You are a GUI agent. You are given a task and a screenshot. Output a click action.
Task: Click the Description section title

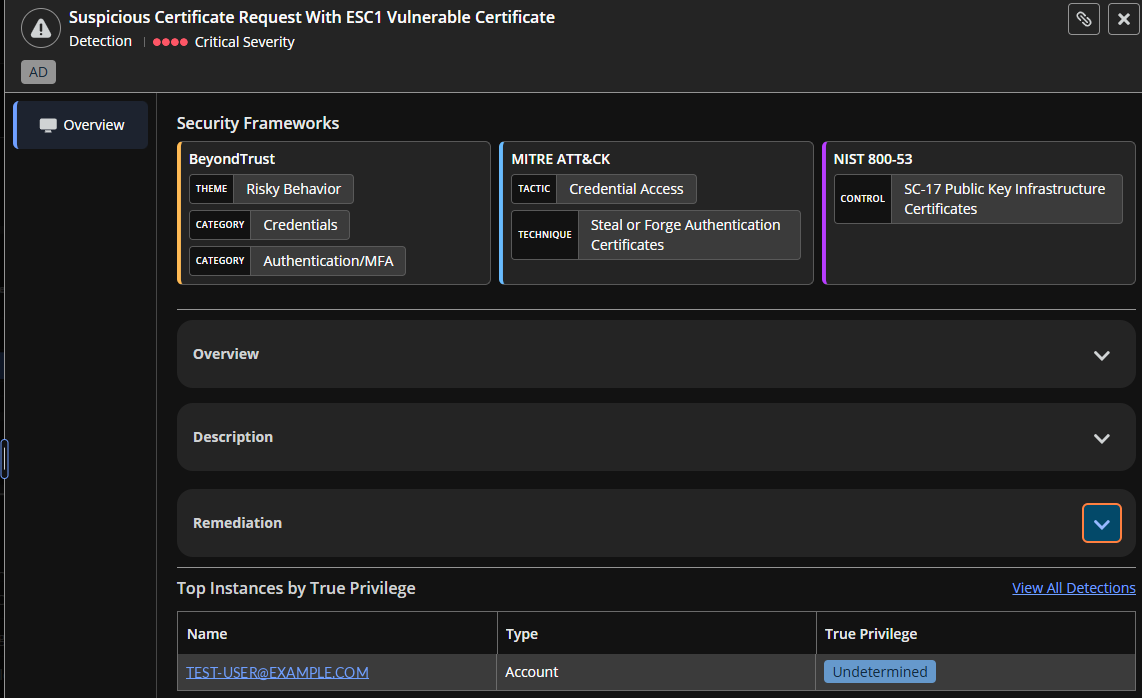[233, 437]
